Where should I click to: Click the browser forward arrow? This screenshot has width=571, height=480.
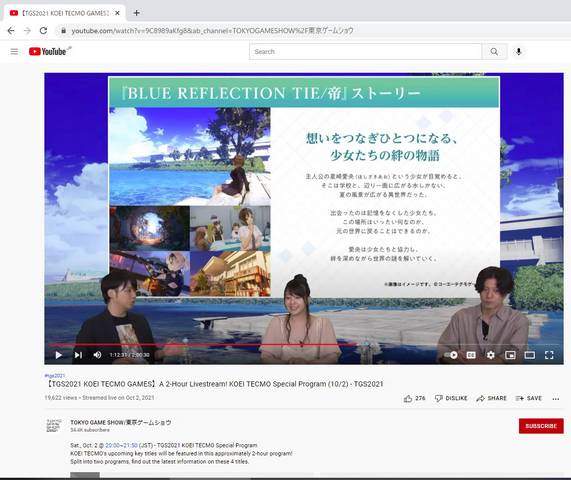click(x=27, y=31)
